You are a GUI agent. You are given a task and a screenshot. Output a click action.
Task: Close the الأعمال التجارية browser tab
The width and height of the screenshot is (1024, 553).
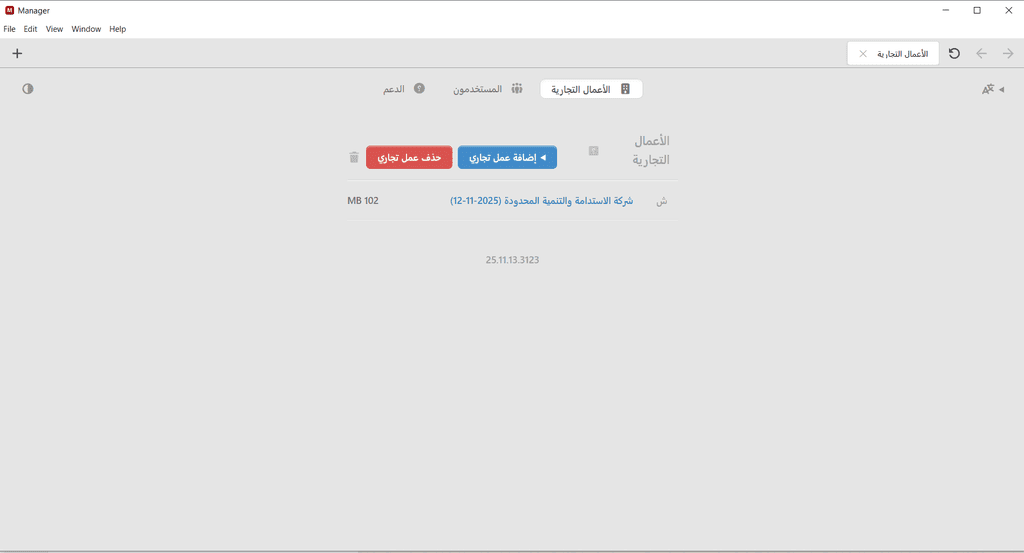[863, 54]
